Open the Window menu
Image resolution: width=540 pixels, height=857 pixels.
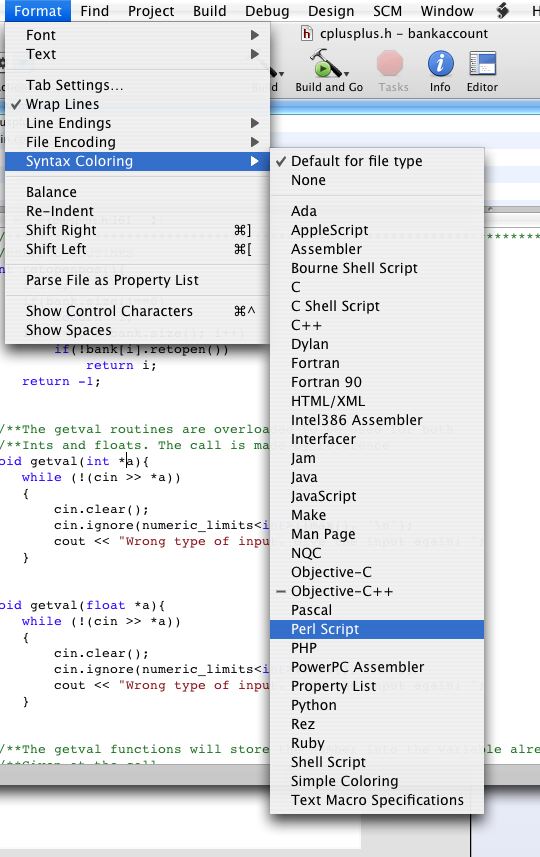click(x=447, y=11)
